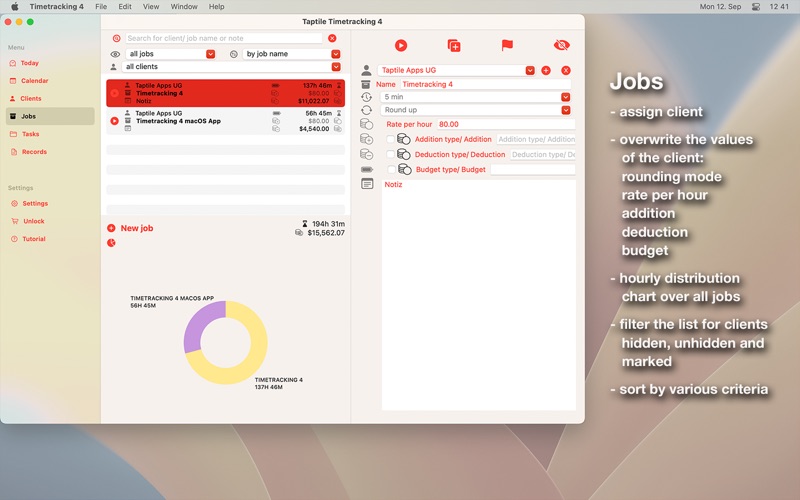Clear the search field with red X
This screenshot has height=500, width=800.
[332, 38]
